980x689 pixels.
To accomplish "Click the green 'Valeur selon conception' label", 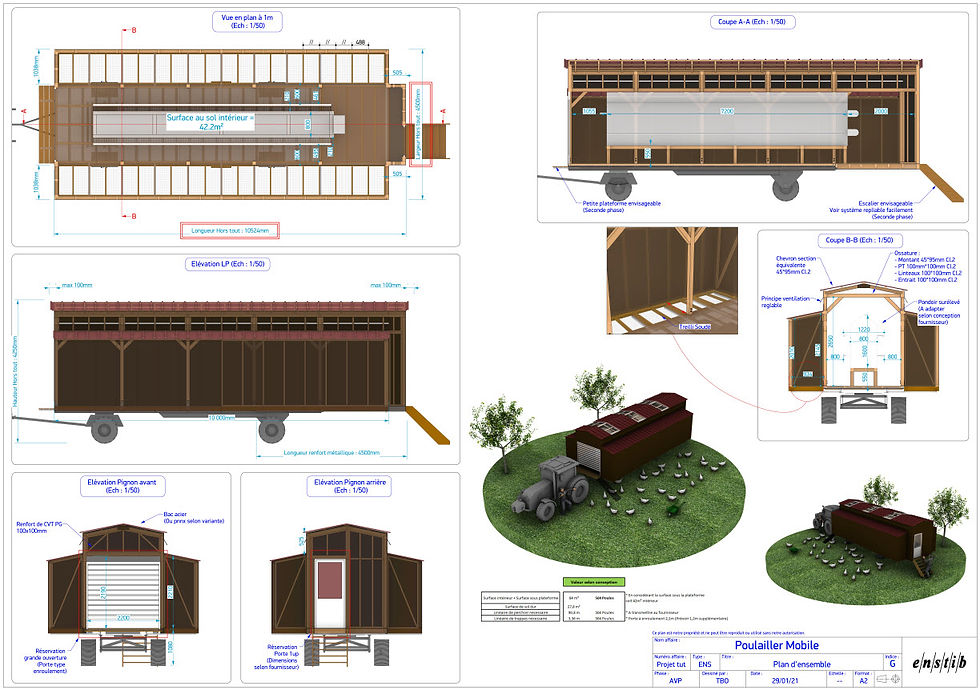I will coord(593,581).
